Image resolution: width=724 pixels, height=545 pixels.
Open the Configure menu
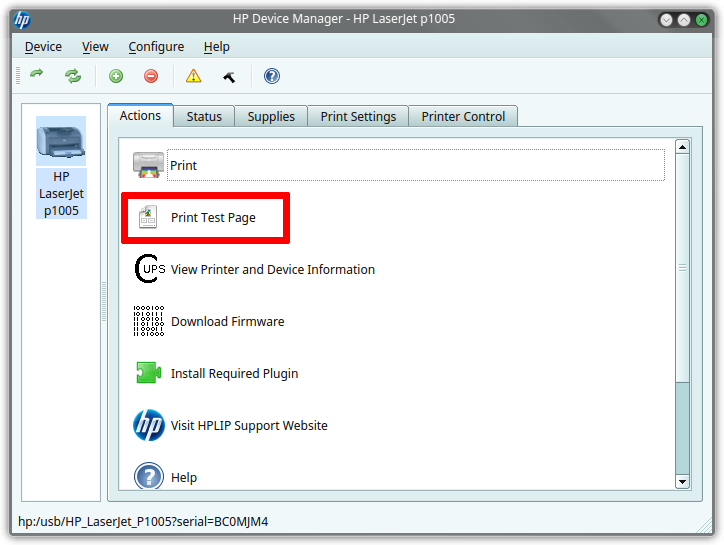(156, 47)
